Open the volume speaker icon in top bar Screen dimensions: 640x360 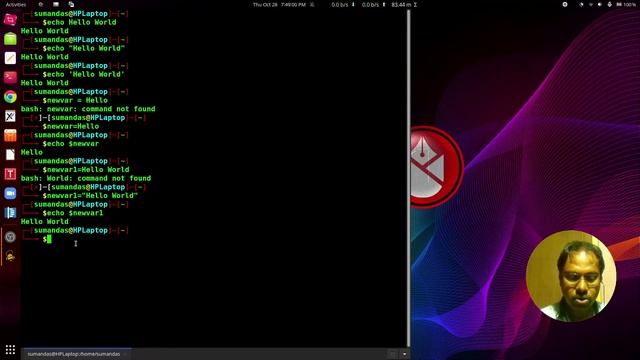pyautogui.click(x=600, y=4)
